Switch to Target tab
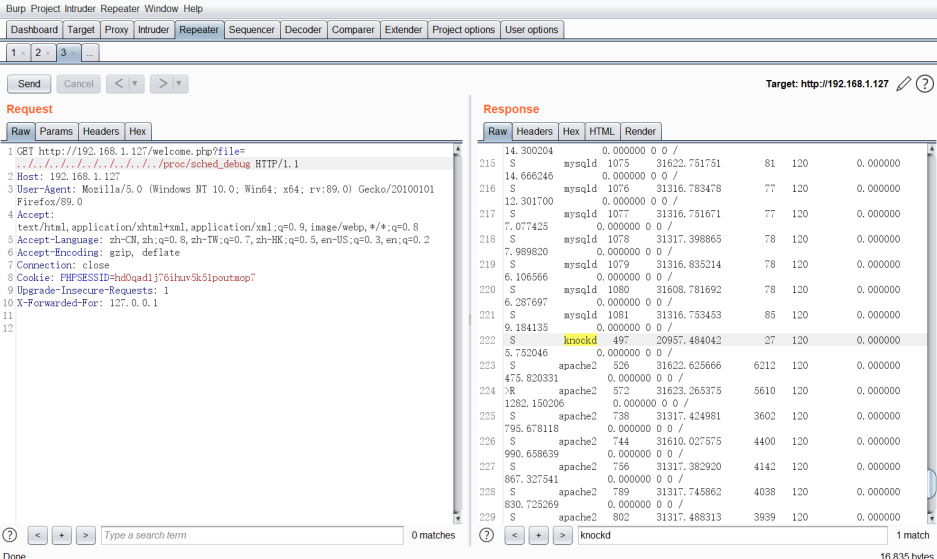Viewport: 937px width, 559px height. tap(81, 29)
